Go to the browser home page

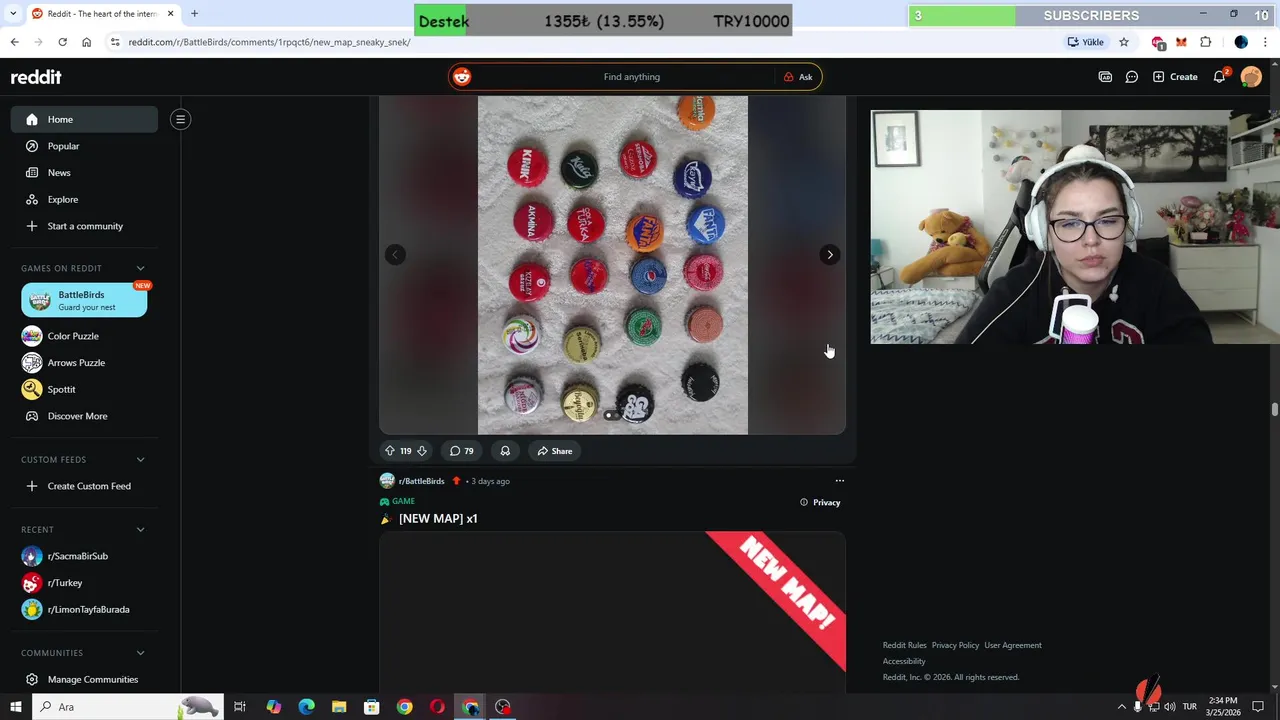point(86,42)
